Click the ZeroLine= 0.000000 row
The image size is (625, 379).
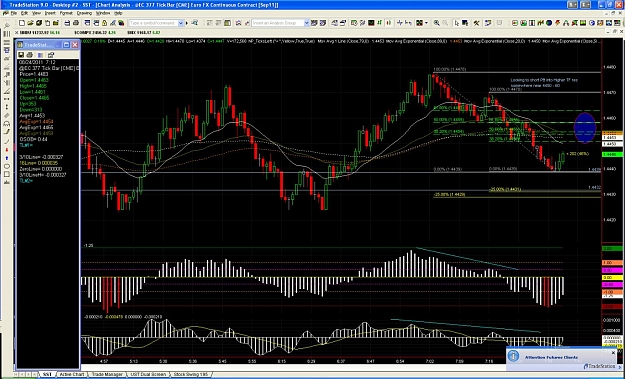click(41, 169)
